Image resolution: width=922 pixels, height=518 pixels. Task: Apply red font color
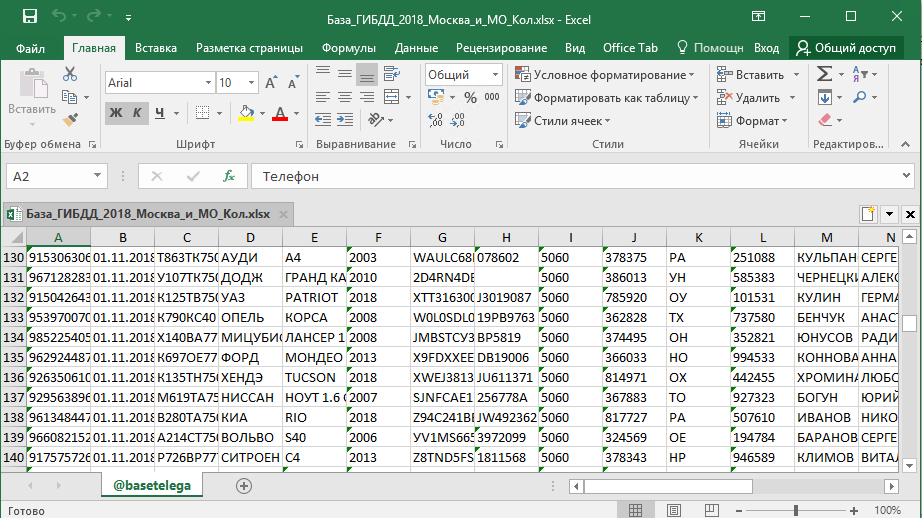280,113
